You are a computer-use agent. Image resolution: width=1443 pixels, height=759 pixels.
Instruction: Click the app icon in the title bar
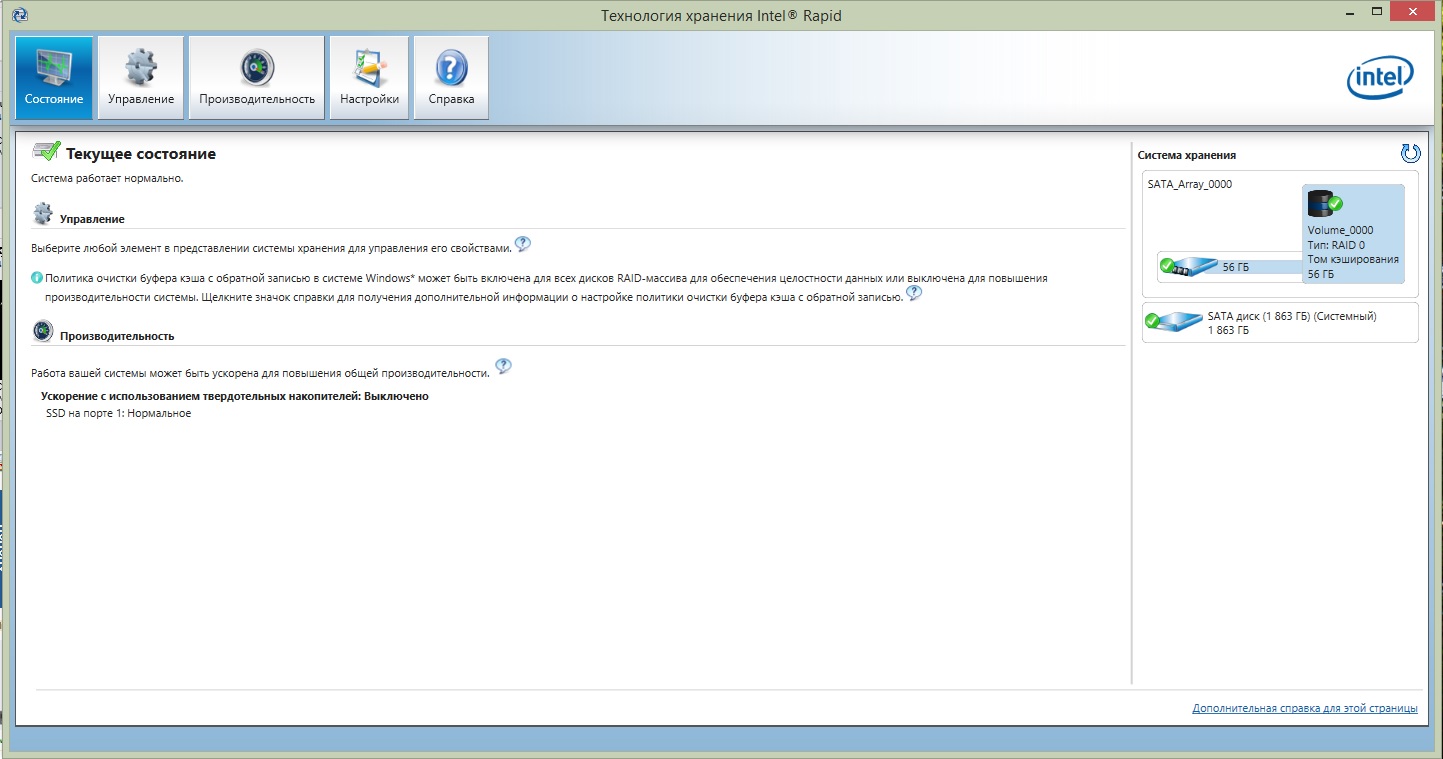click(21, 15)
